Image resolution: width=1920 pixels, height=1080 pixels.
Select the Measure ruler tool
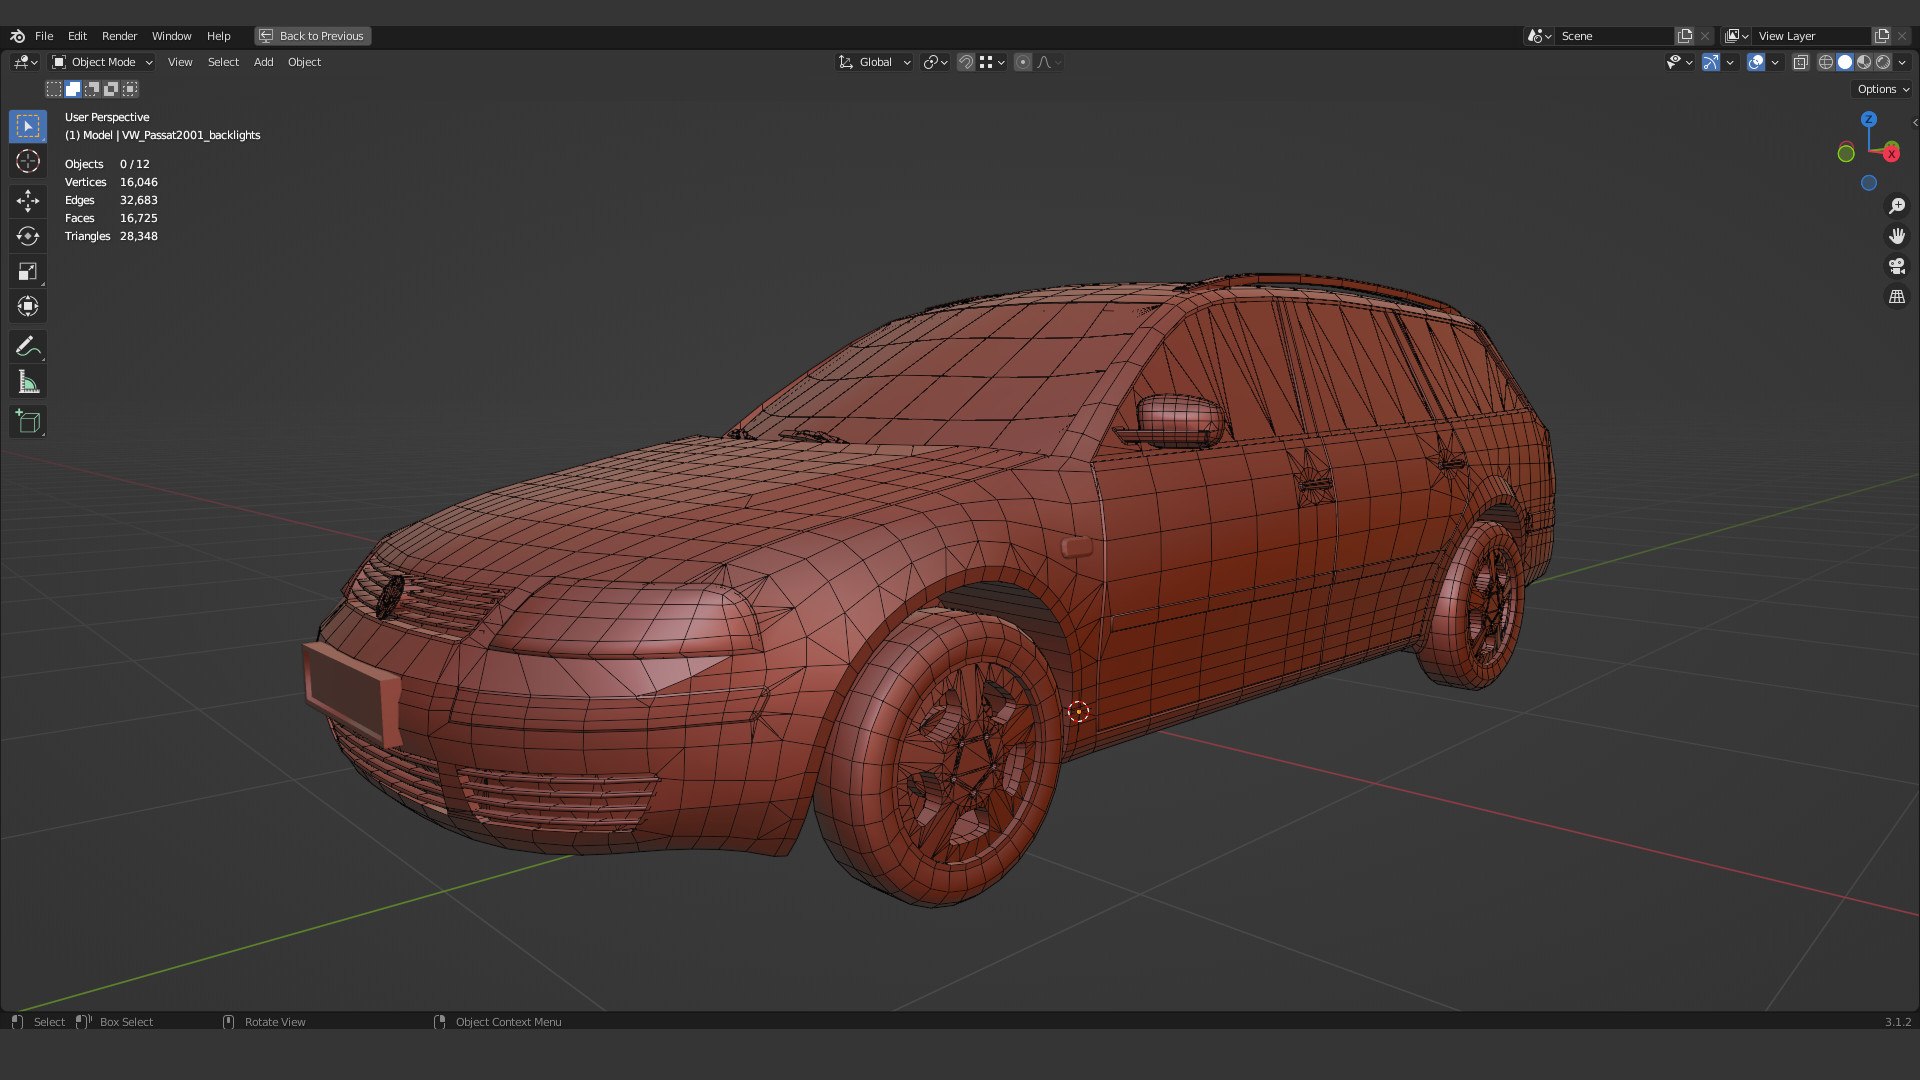click(x=28, y=382)
